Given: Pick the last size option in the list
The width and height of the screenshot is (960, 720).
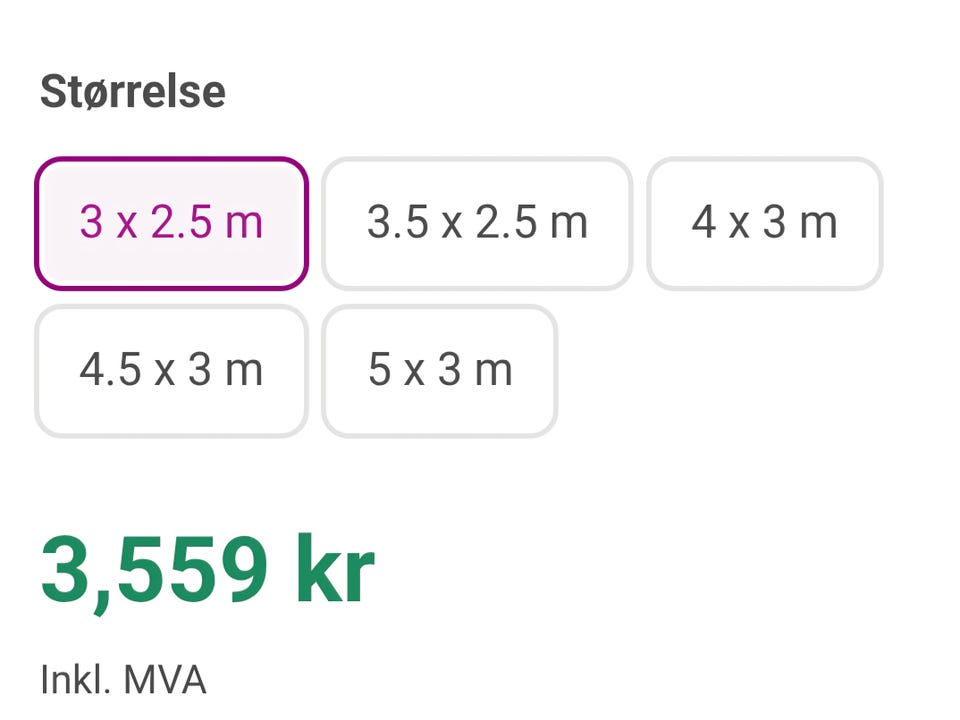Looking at the screenshot, I should click(440, 371).
